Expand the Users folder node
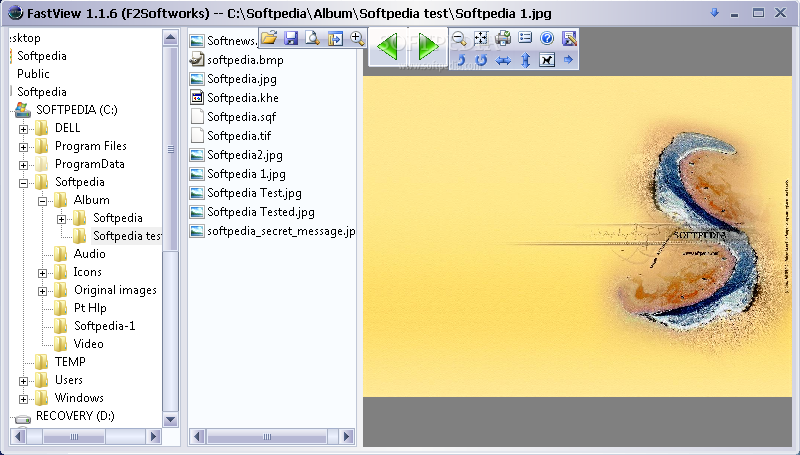800x455 pixels. (x=23, y=381)
